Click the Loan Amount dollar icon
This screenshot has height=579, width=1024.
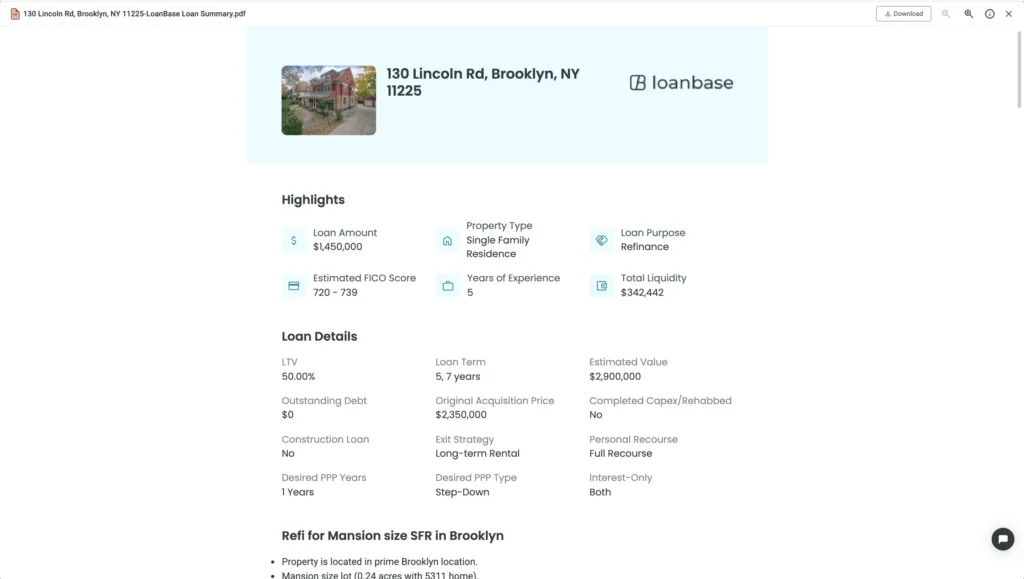click(x=294, y=240)
